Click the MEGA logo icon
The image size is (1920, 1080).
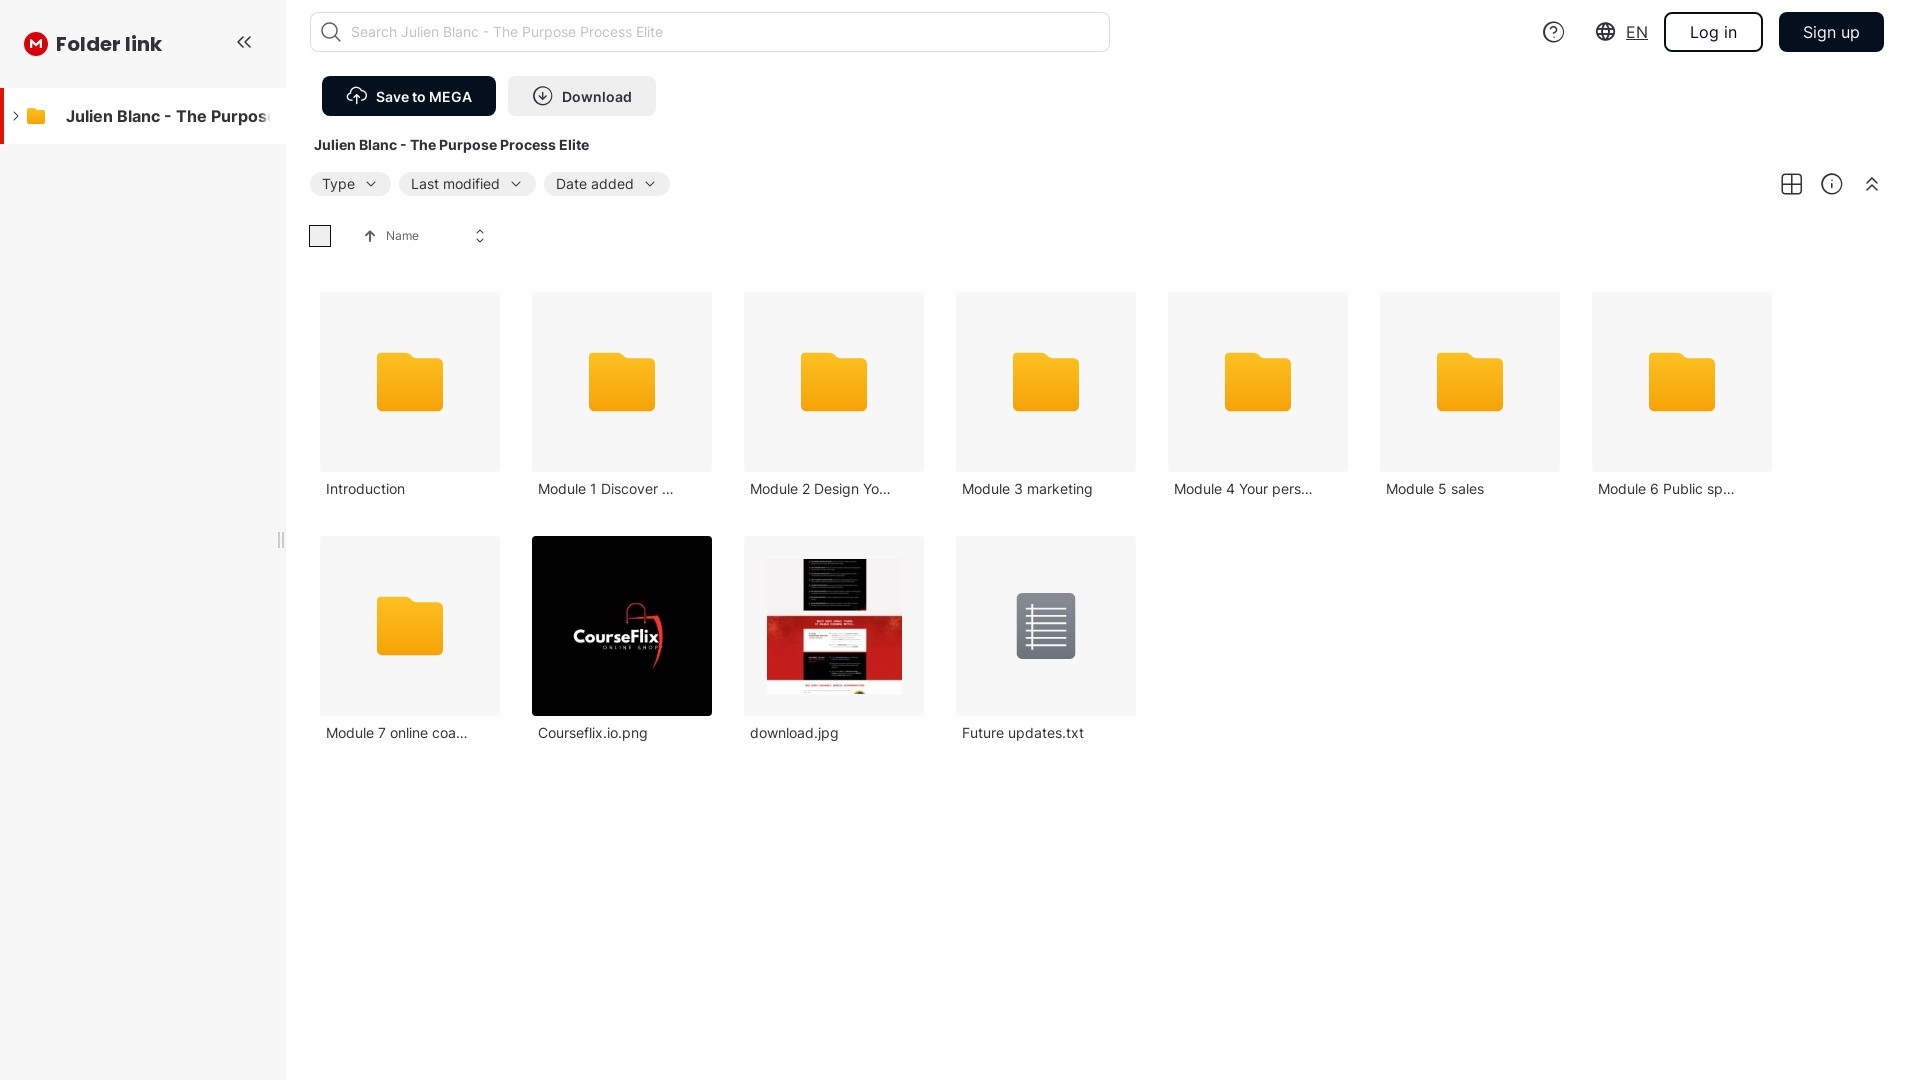(x=36, y=44)
